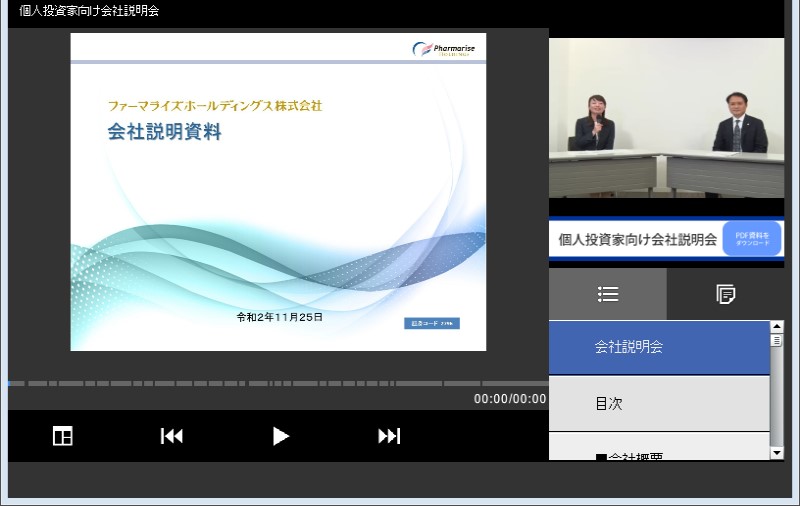Click the speaker video feed
The width and height of the screenshot is (800, 506).
(666, 118)
